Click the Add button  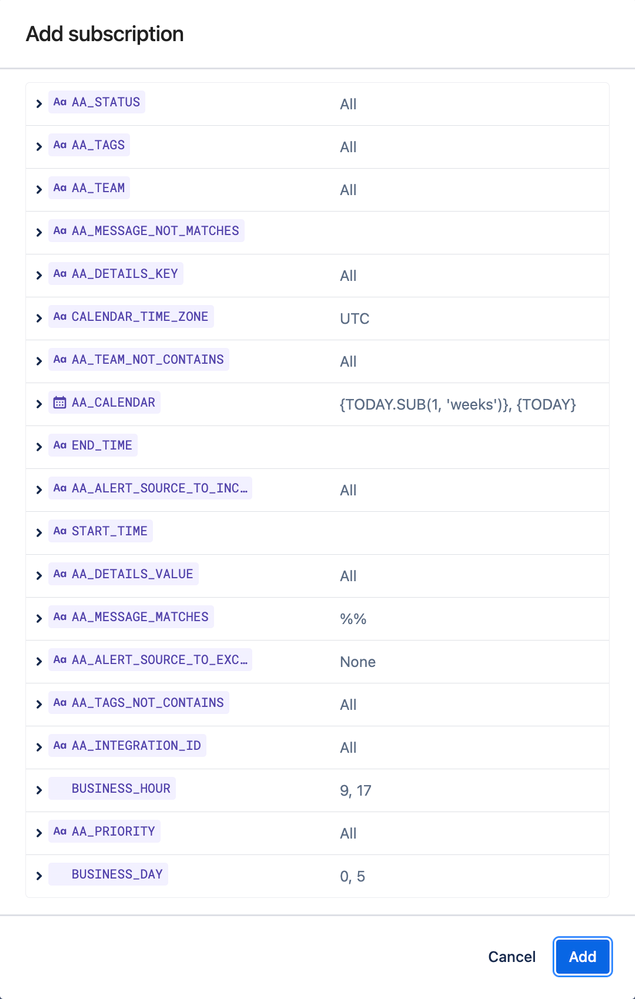coord(582,957)
